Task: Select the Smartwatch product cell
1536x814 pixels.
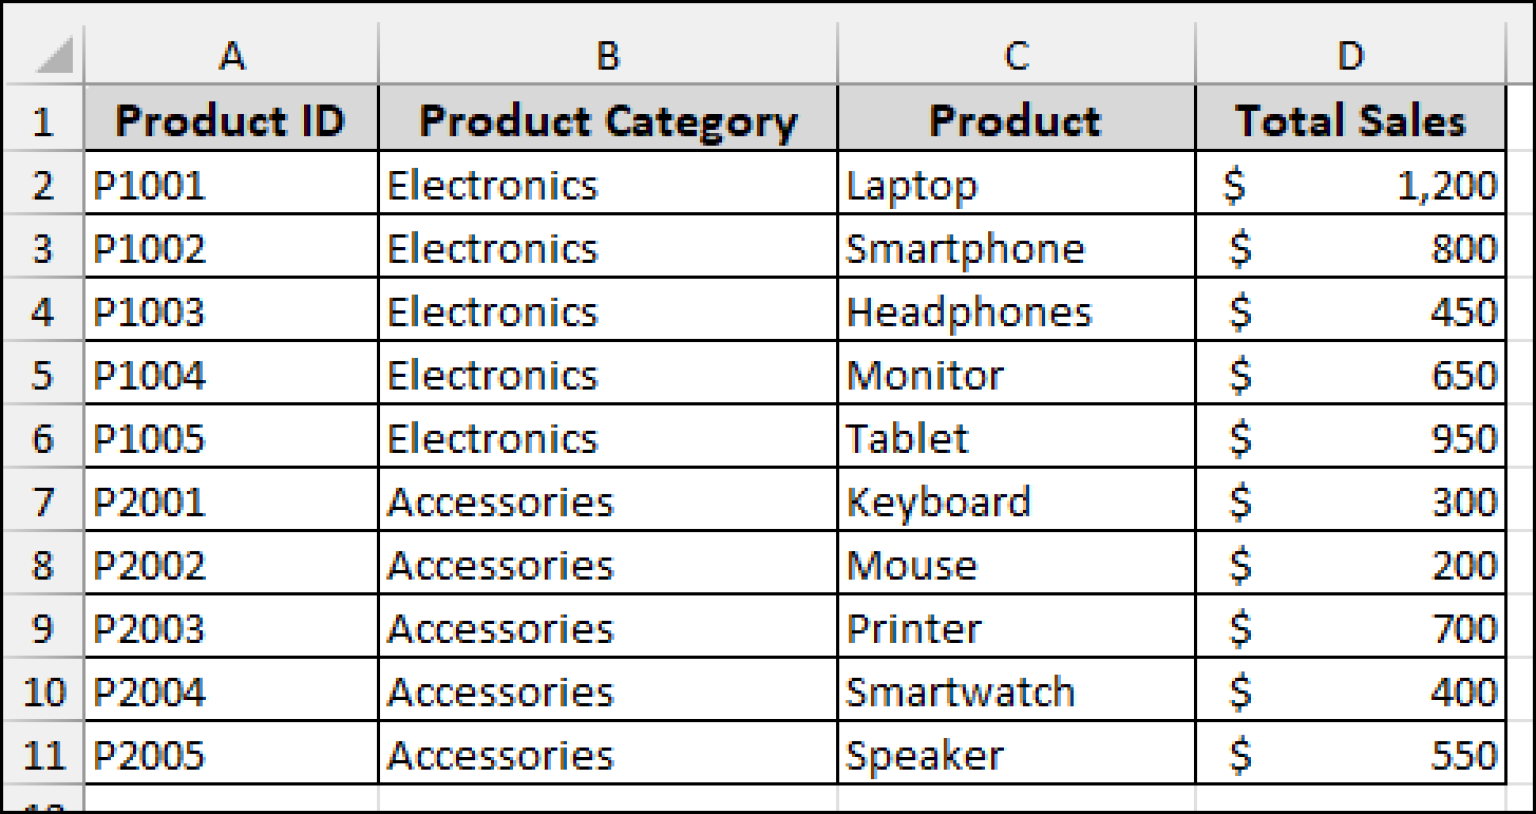Action: [1015, 691]
